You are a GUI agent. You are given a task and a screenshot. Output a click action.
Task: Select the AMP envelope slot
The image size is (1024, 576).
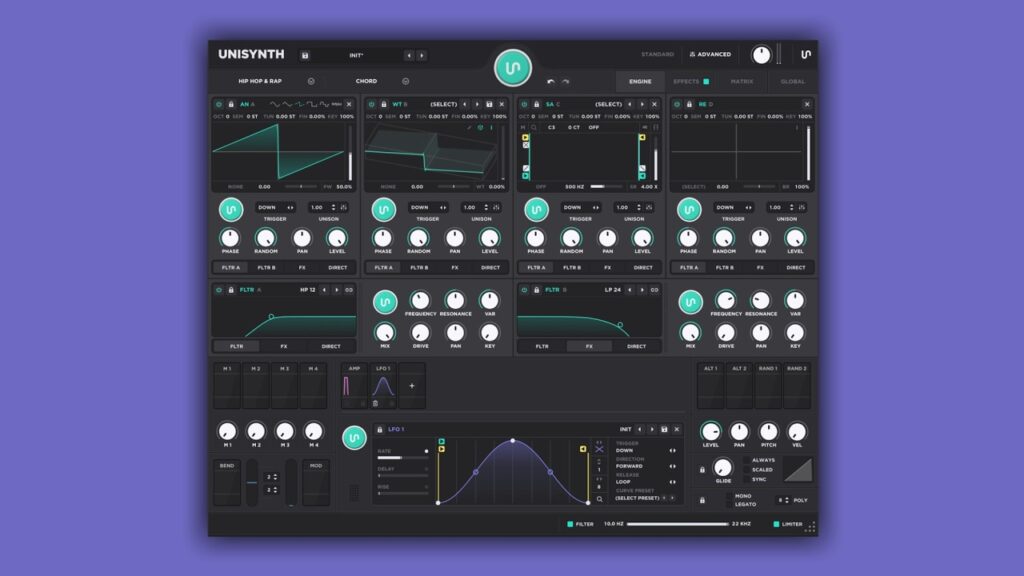coord(354,386)
